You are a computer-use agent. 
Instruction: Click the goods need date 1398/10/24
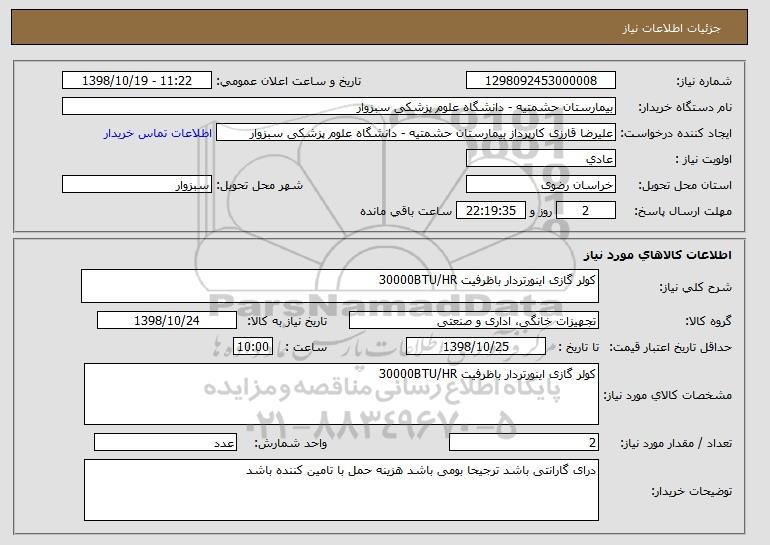[x=167, y=321]
